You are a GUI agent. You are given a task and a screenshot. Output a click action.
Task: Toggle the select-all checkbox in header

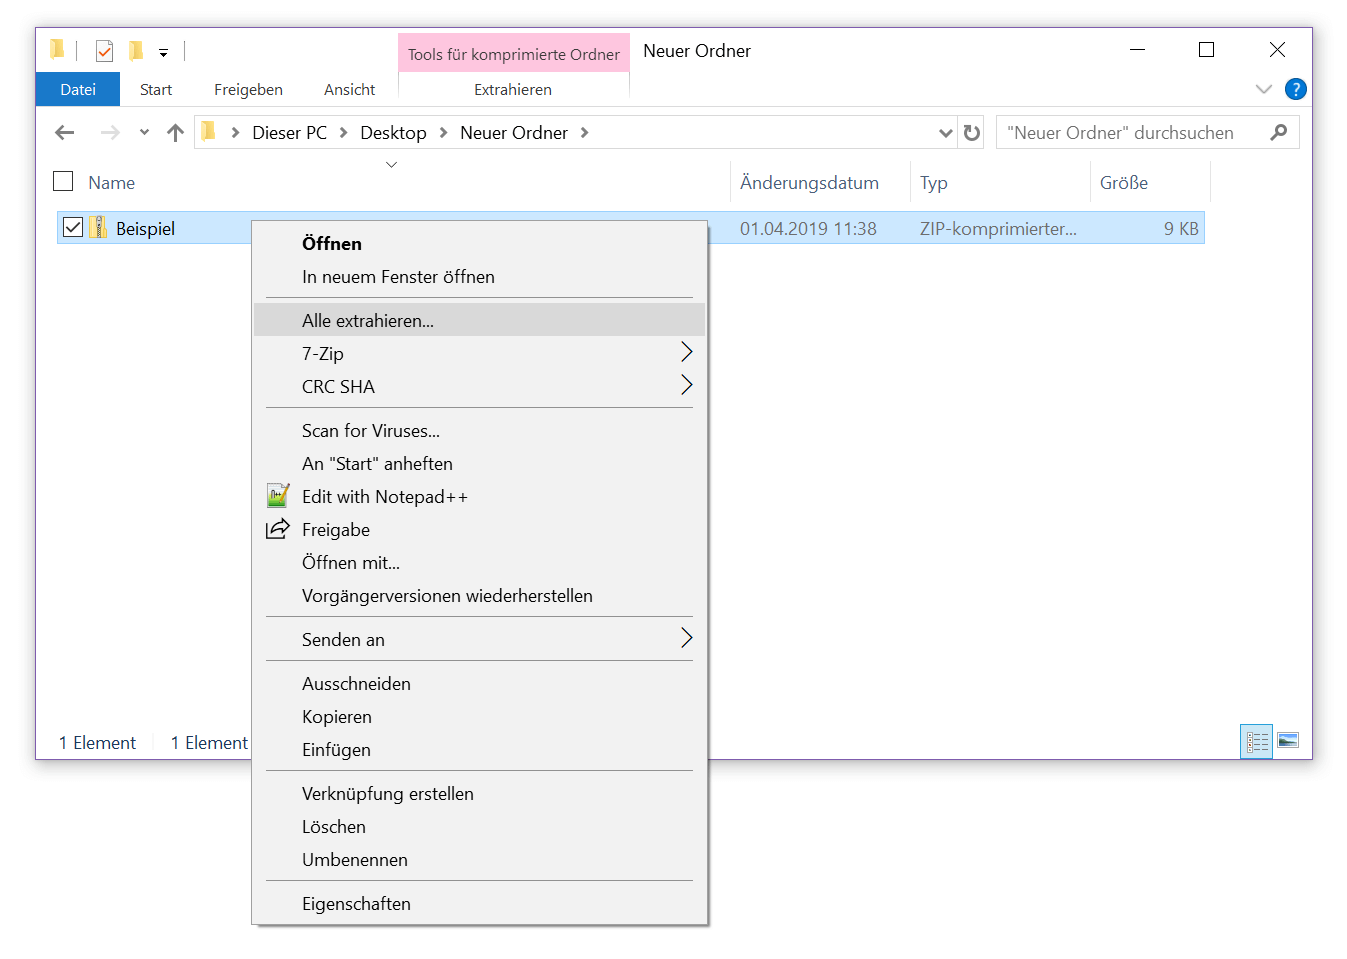pyautogui.click(x=63, y=181)
